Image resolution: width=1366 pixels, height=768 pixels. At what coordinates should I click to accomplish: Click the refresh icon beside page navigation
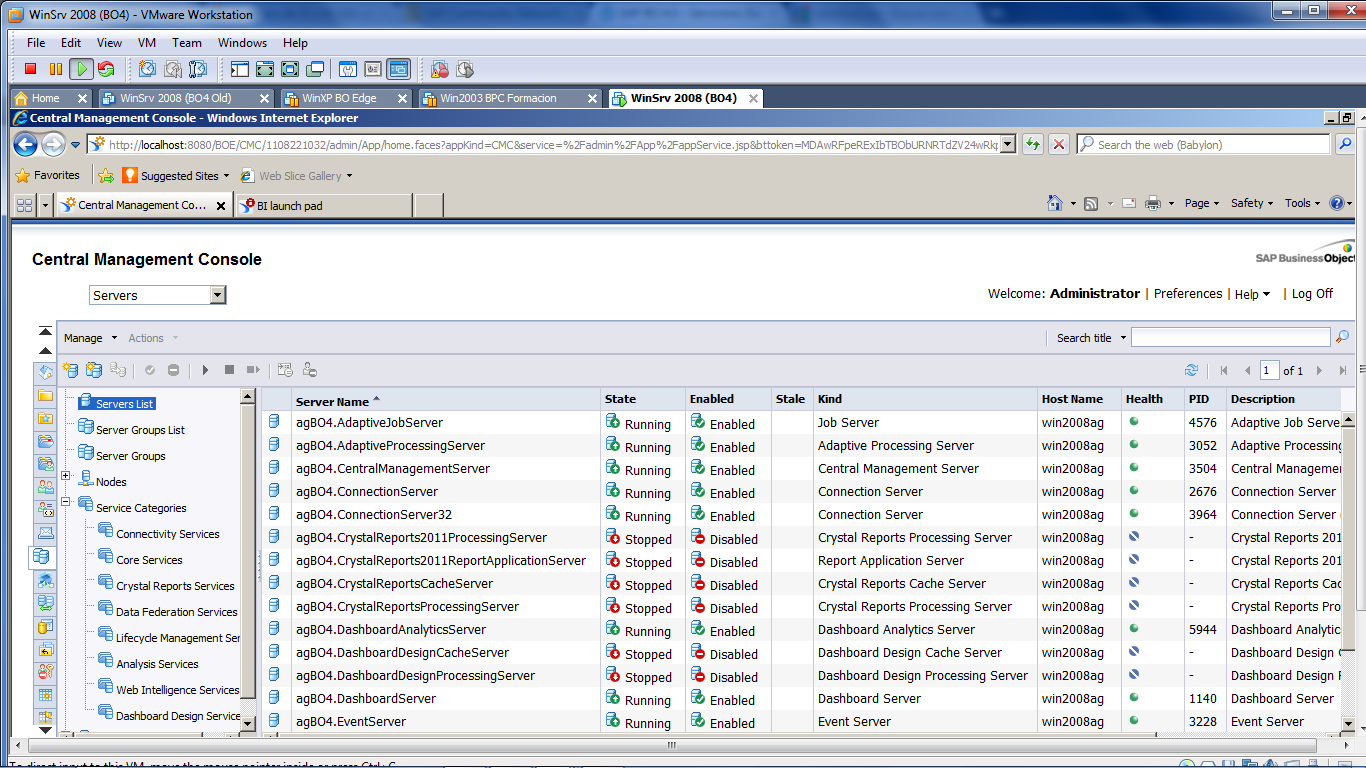coord(1191,370)
